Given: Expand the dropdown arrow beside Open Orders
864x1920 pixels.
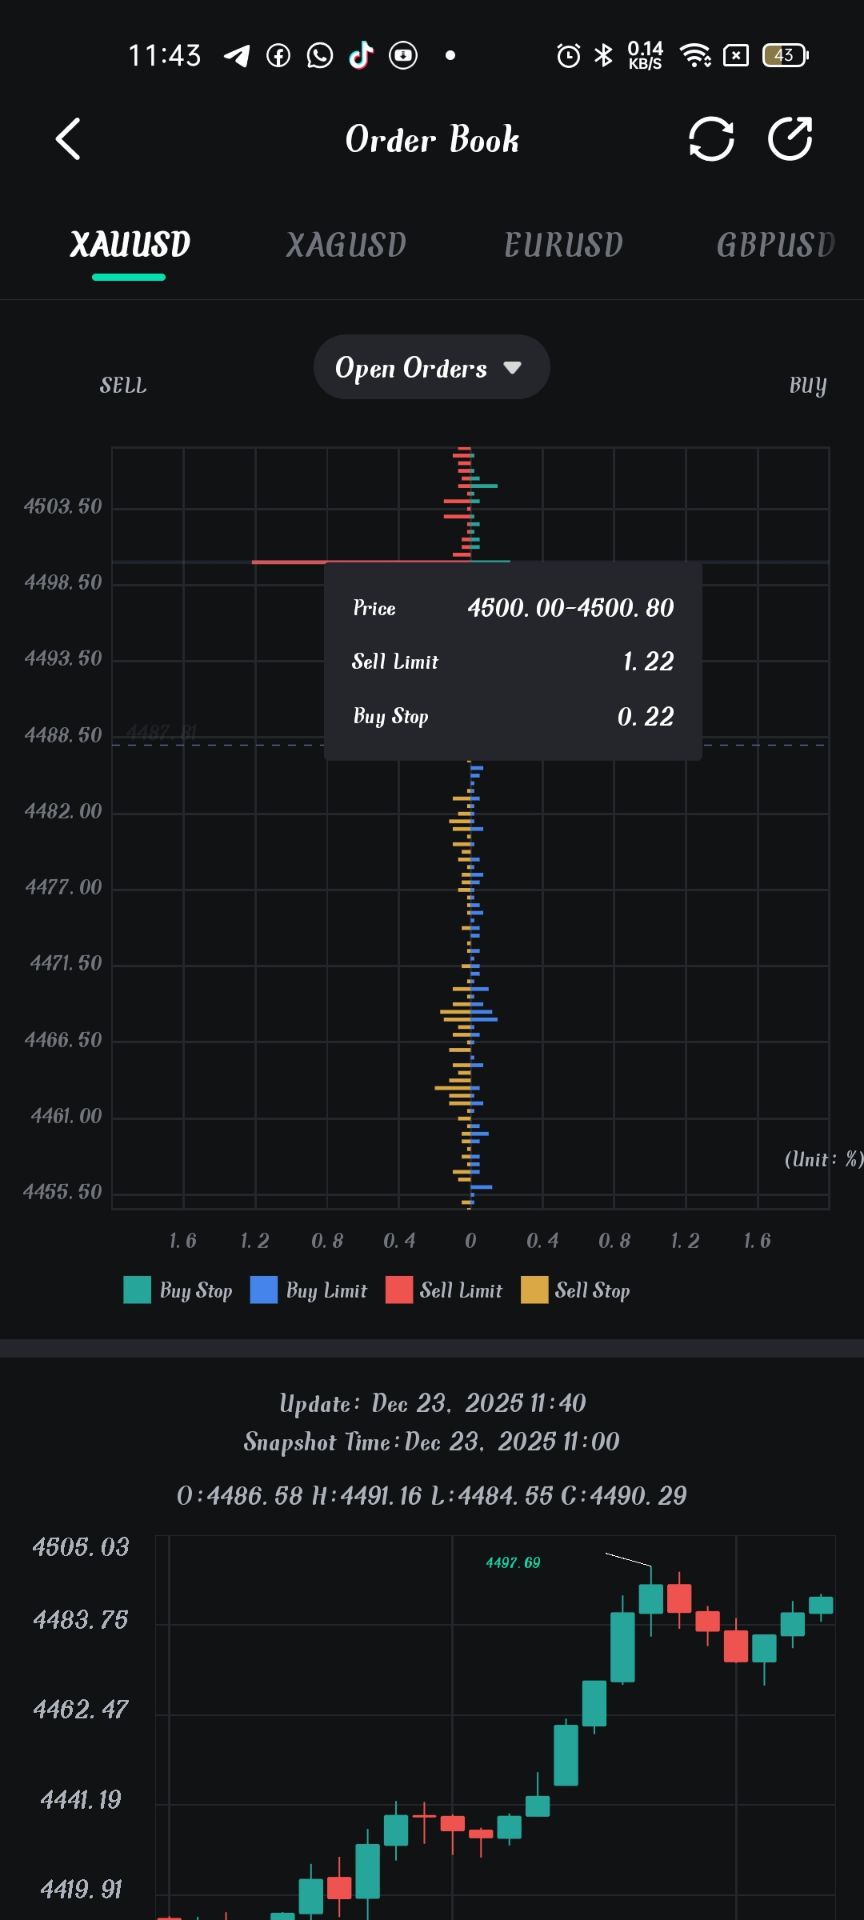Looking at the screenshot, I should tap(513, 368).
